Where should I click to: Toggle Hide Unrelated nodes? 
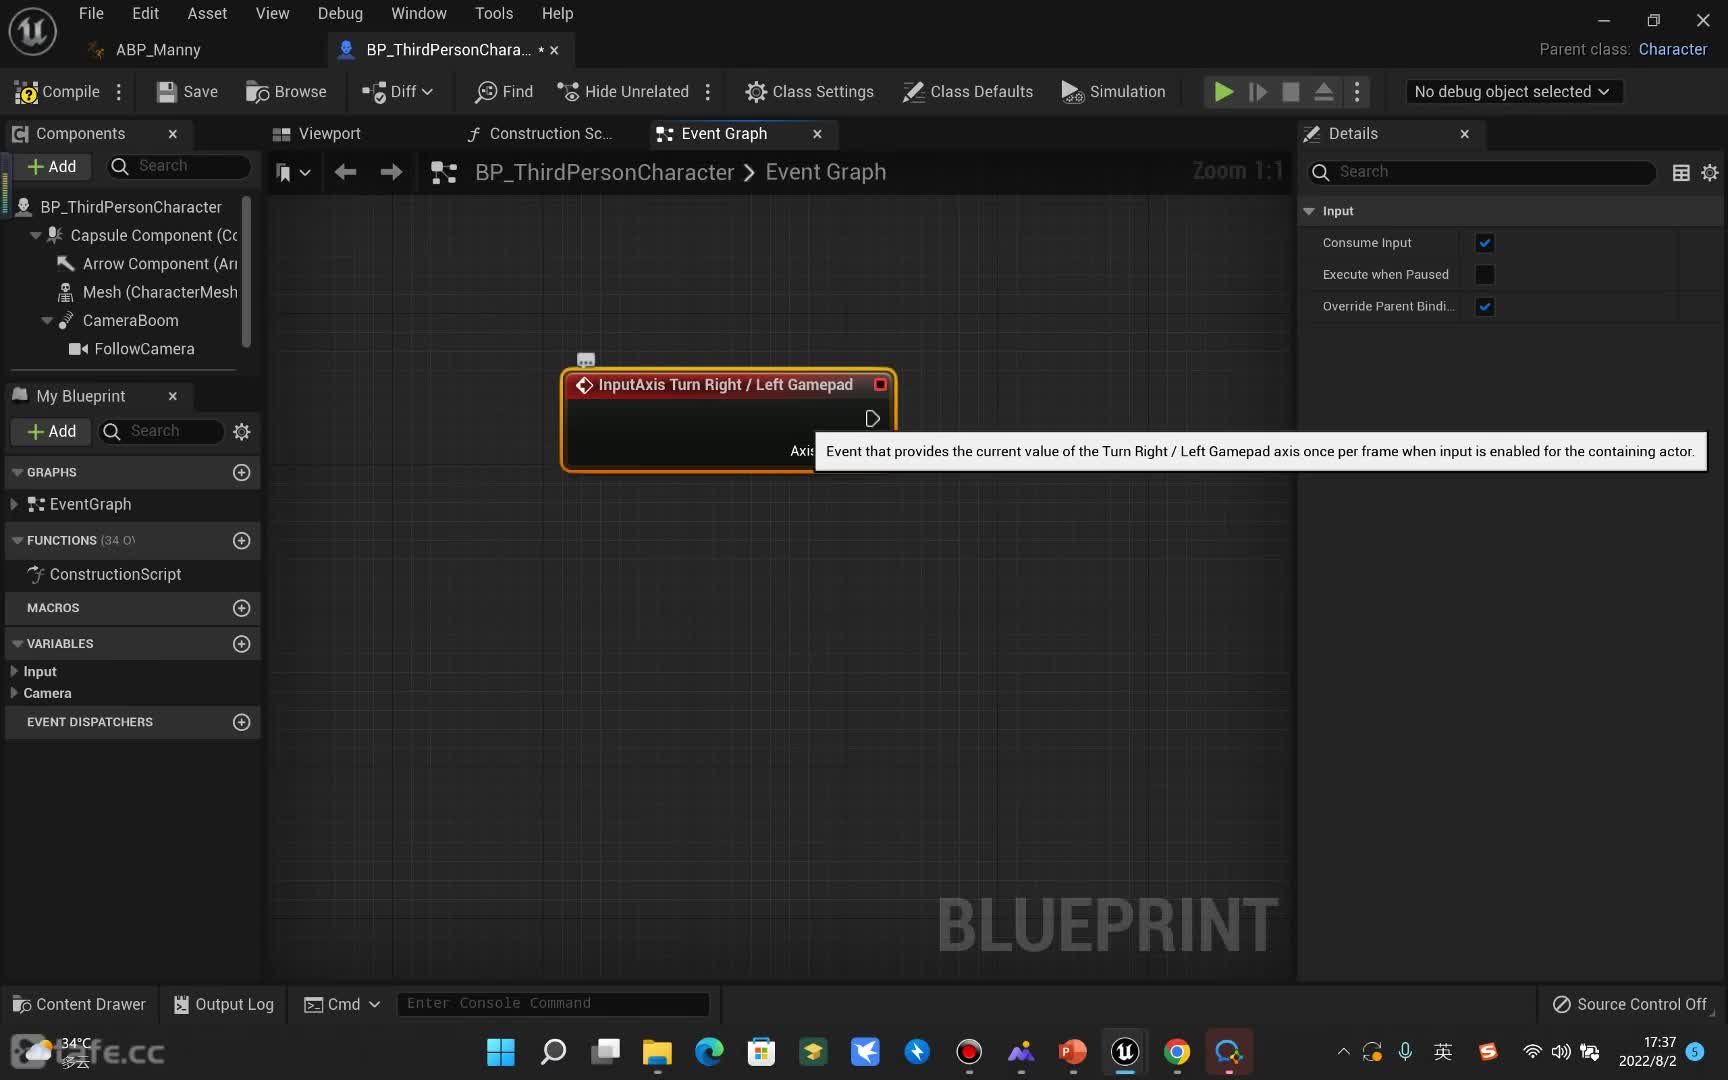(x=623, y=92)
